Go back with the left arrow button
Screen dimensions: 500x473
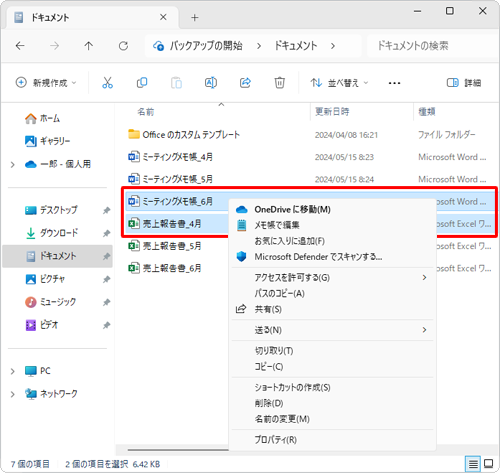click(20, 46)
